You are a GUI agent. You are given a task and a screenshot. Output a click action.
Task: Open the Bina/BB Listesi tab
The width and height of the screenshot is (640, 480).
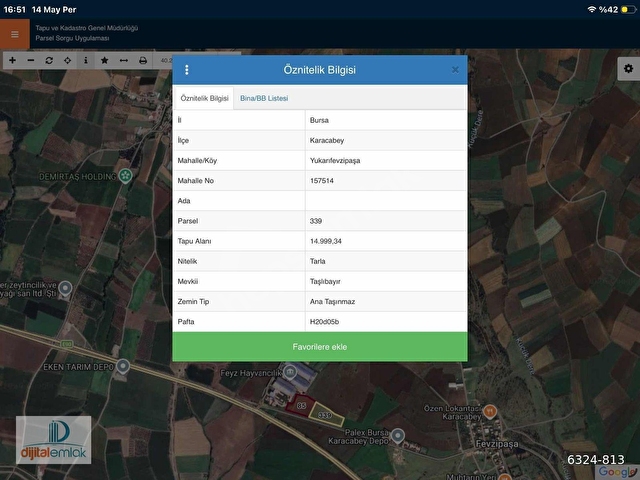(x=264, y=98)
